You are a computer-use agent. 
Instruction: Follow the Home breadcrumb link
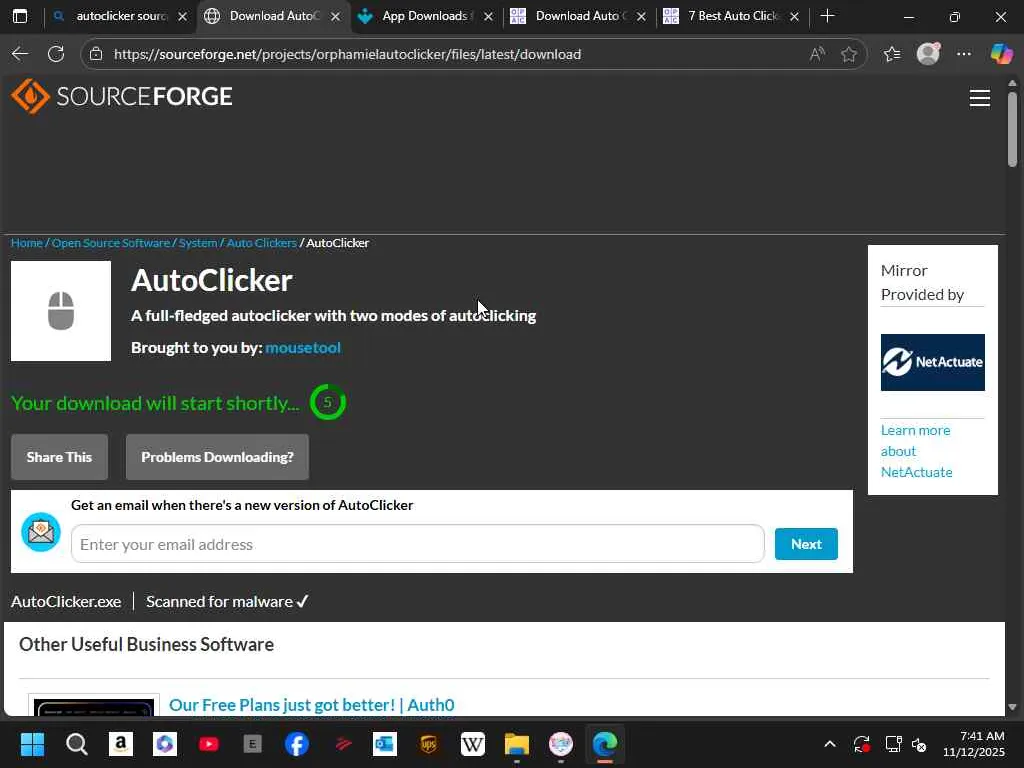point(27,243)
